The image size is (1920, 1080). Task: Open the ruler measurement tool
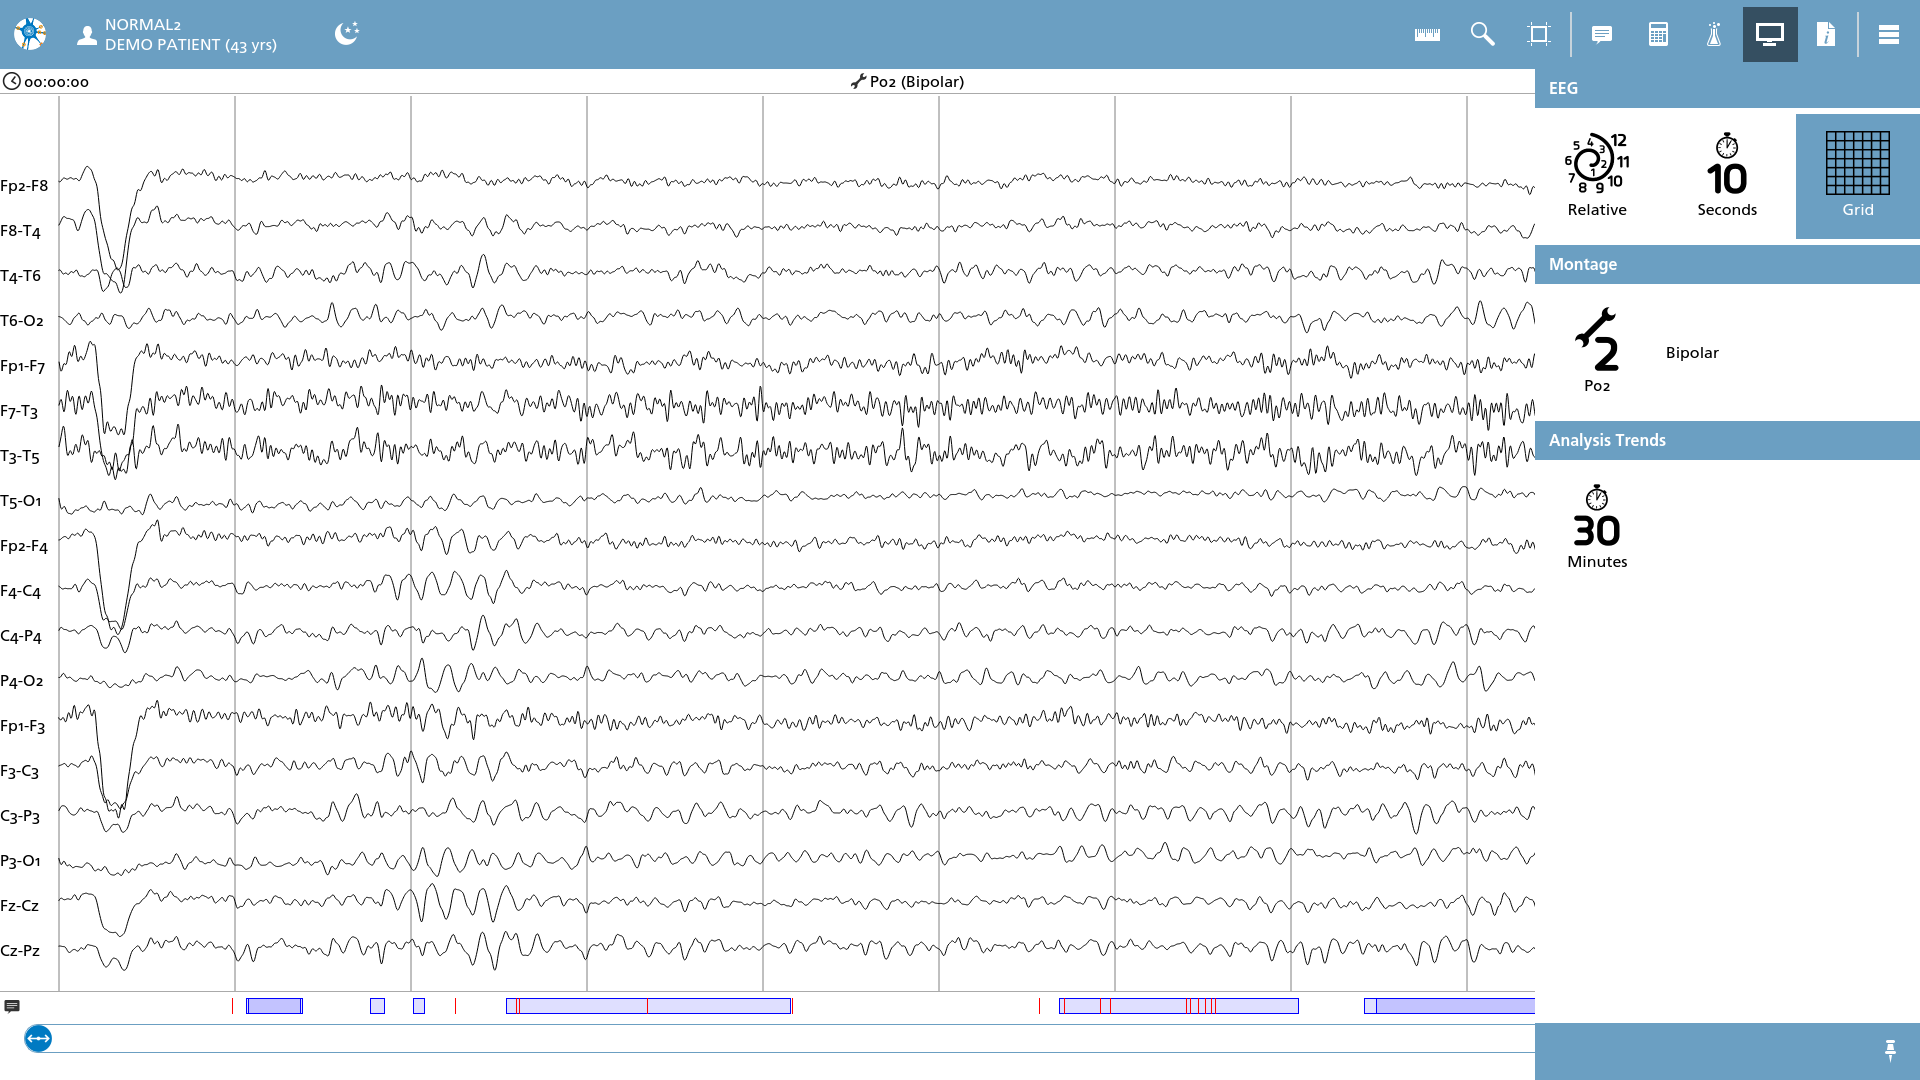(1427, 35)
